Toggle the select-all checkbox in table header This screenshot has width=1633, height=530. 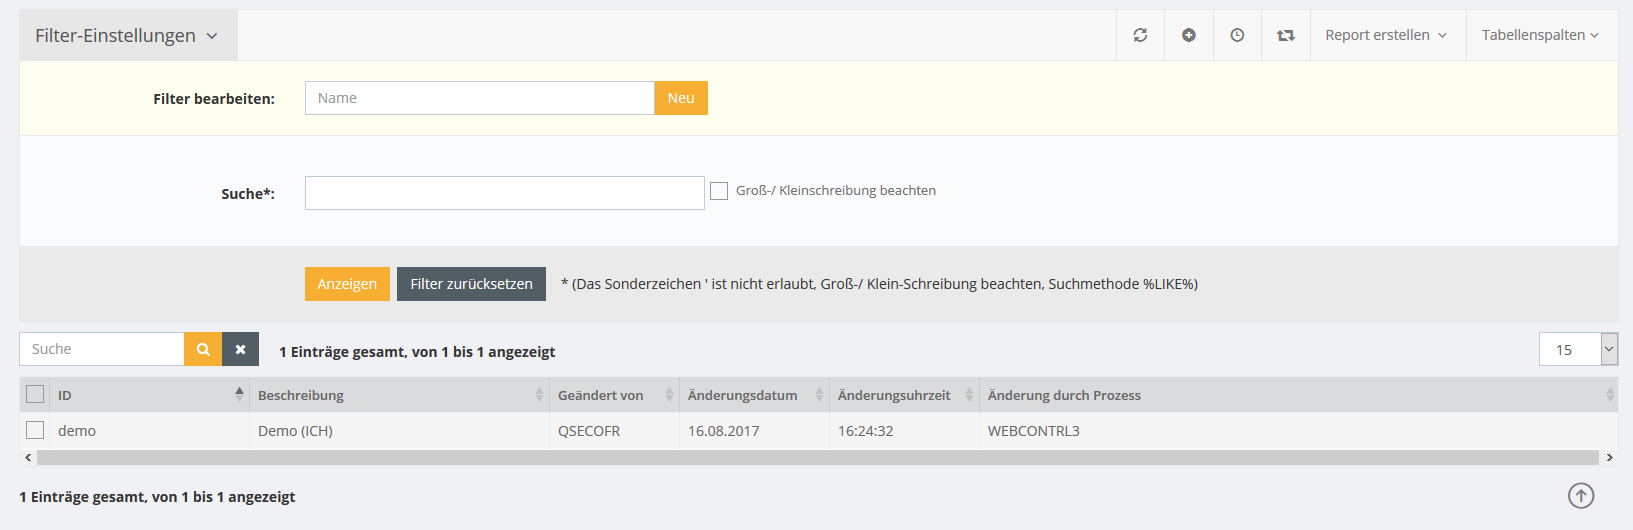[x=35, y=395]
